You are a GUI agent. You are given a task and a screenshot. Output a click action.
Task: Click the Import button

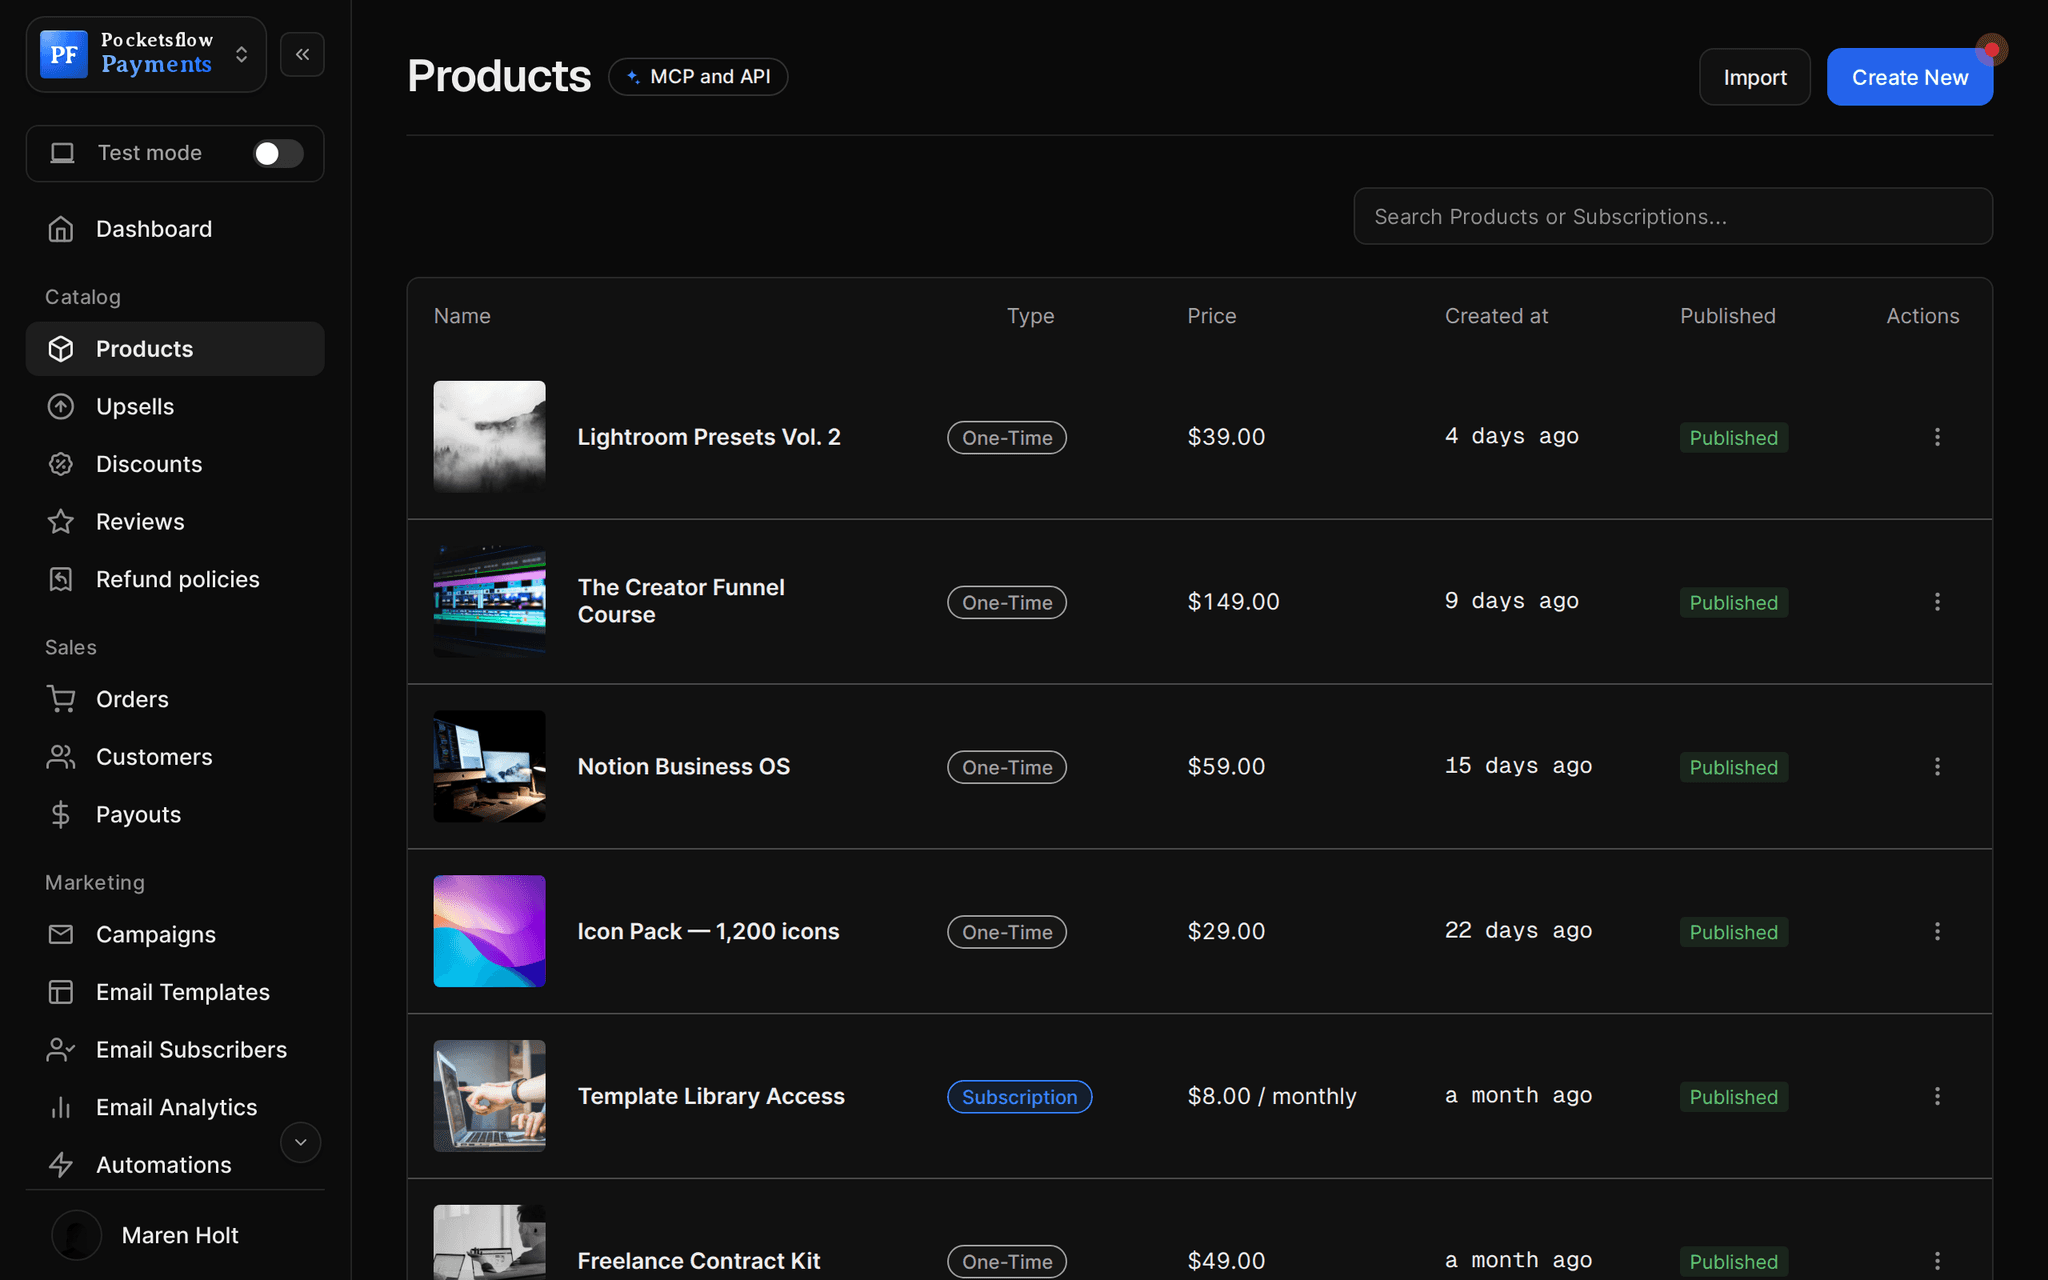pos(1754,77)
